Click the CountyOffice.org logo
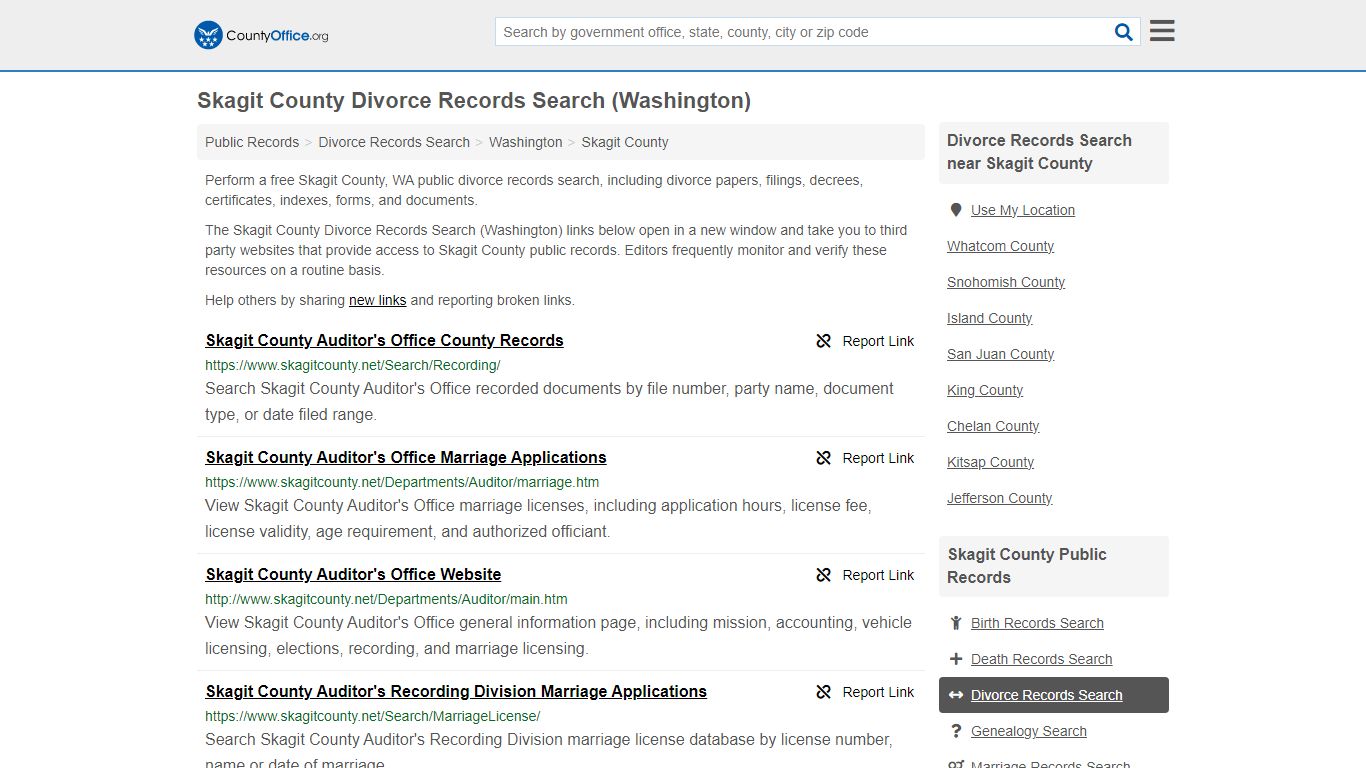 coord(261,35)
